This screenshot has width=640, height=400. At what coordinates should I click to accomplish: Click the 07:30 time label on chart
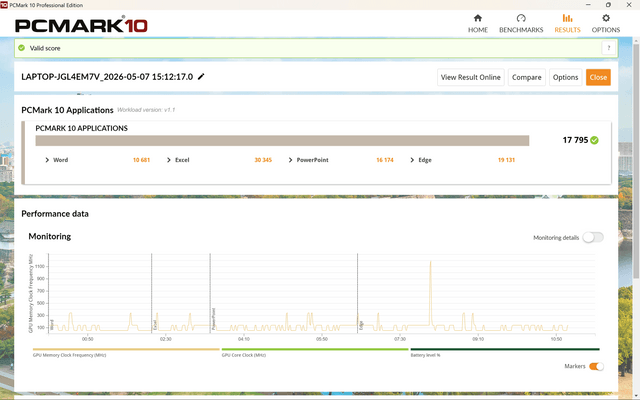coord(400,339)
